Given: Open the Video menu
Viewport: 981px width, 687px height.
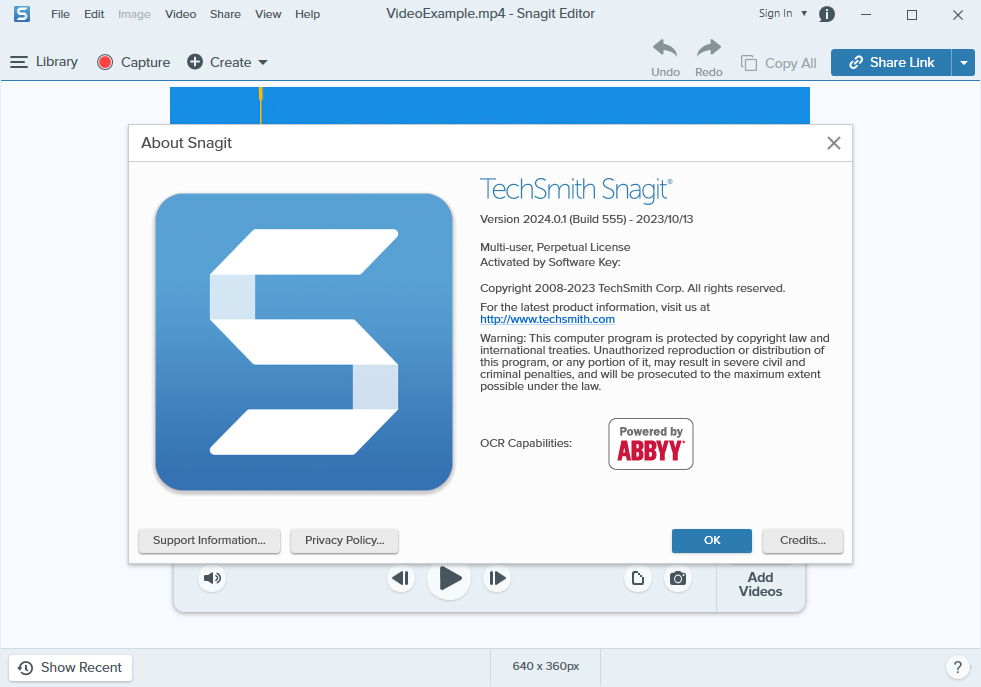Looking at the screenshot, I should pos(180,14).
